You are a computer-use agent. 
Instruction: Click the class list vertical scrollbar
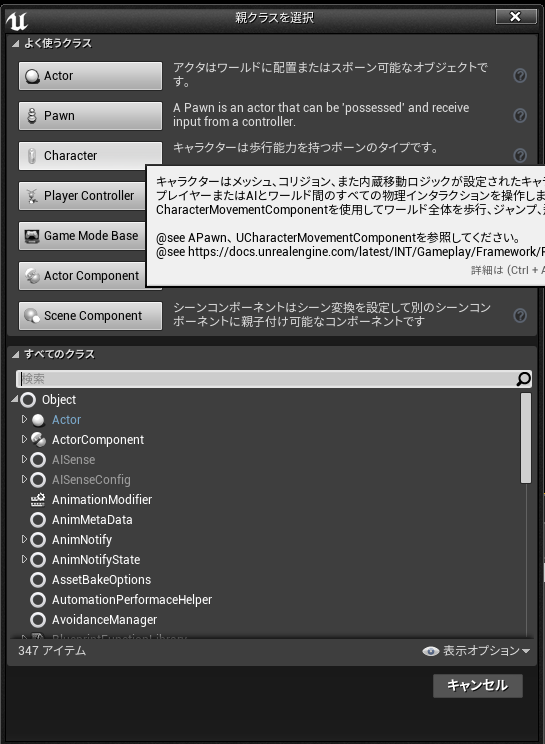point(526,438)
